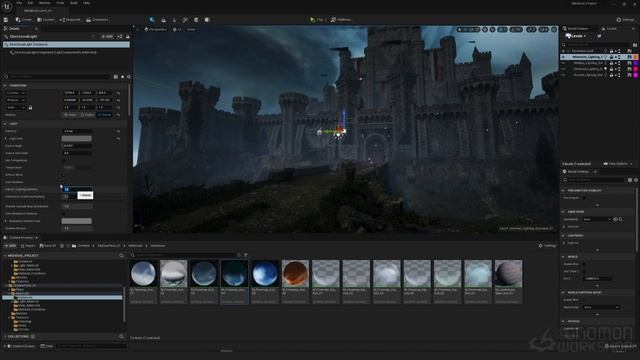Collapse the Transform section
Viewport: 640px width, 360px height.
(5, 86)
